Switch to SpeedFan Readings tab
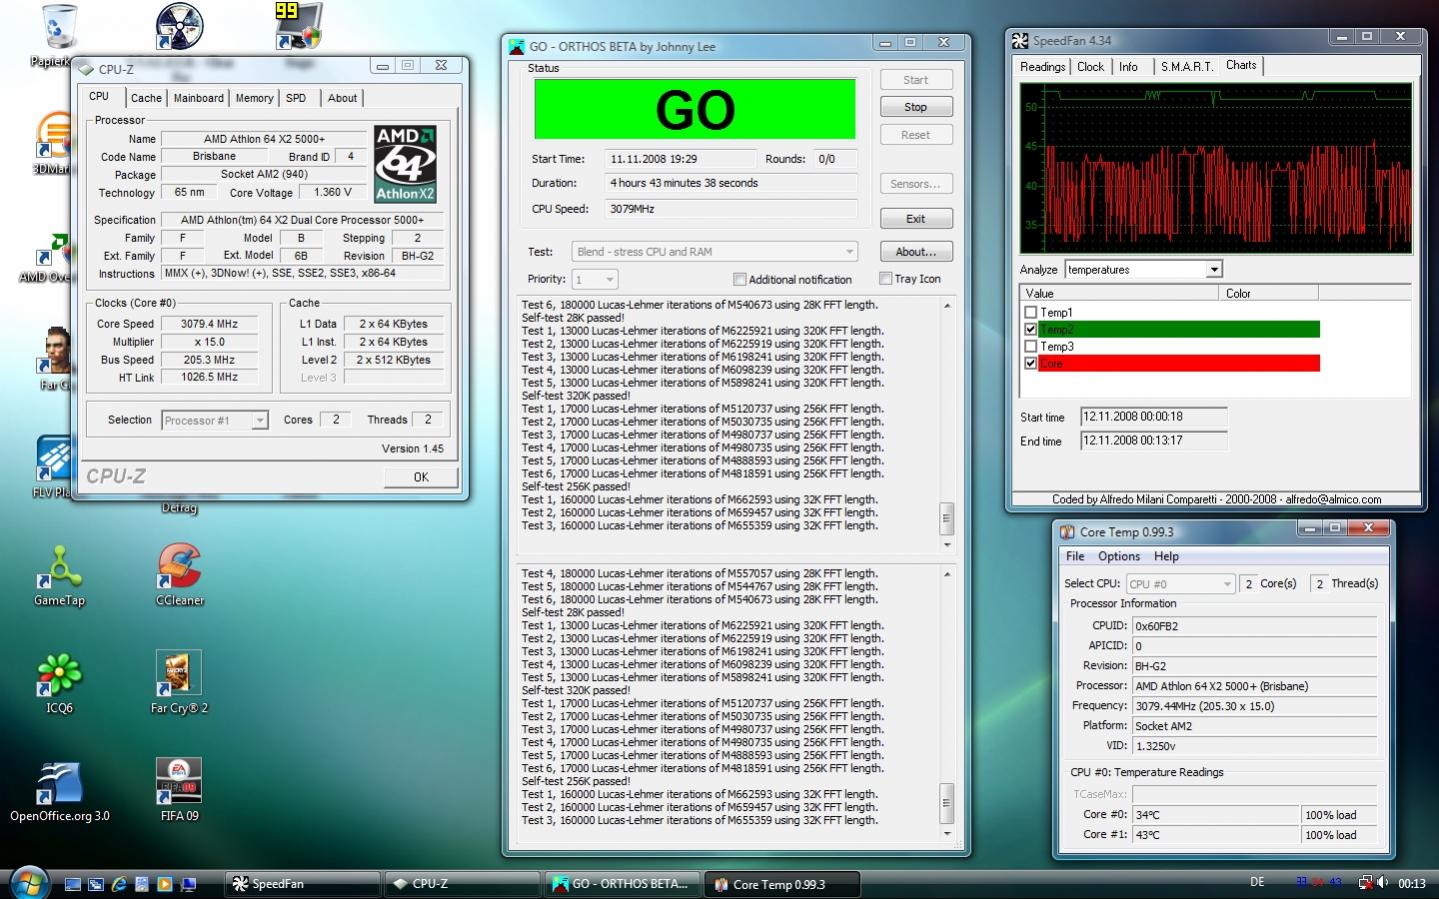 pyautogui.click(x=1042, y=67)
